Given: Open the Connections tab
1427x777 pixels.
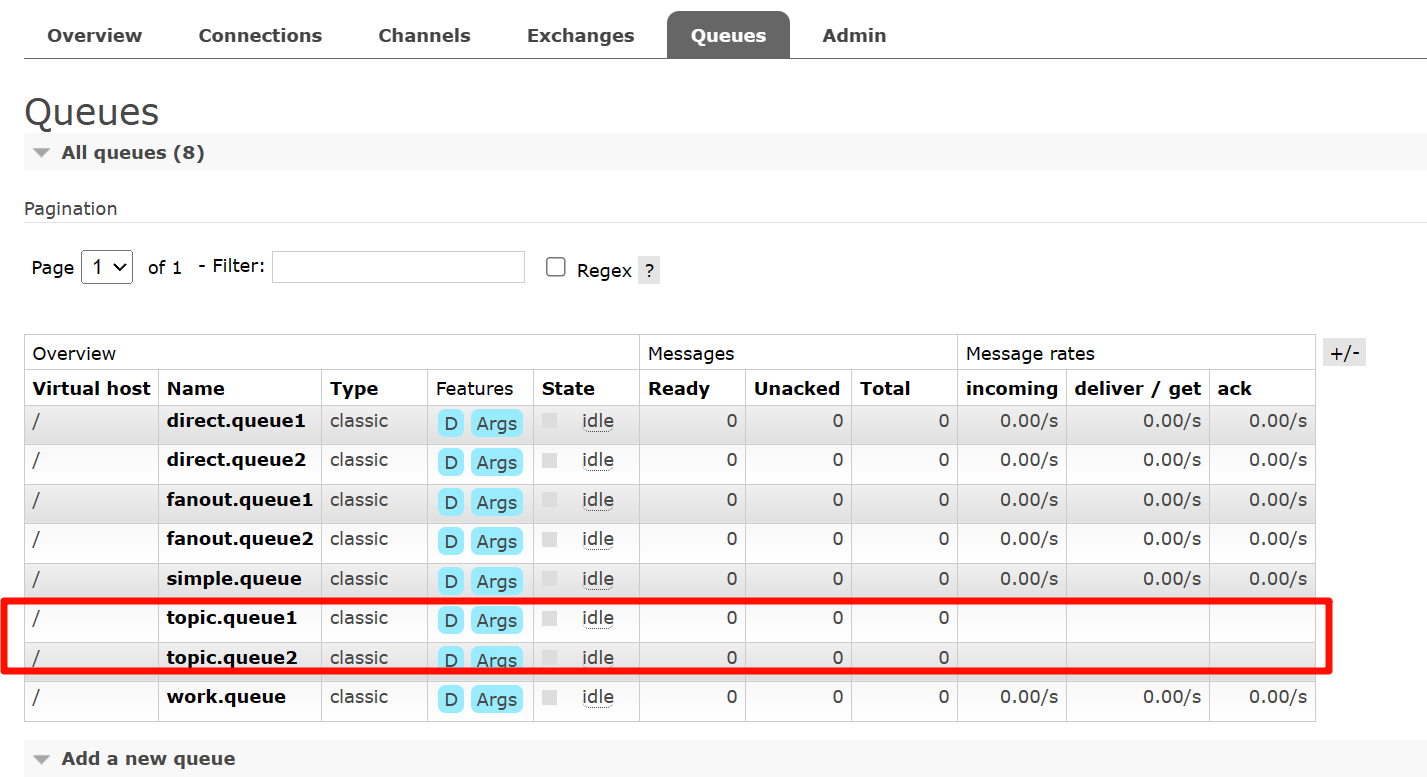Looking at the screenshot, I should click(x=260, y=35).
